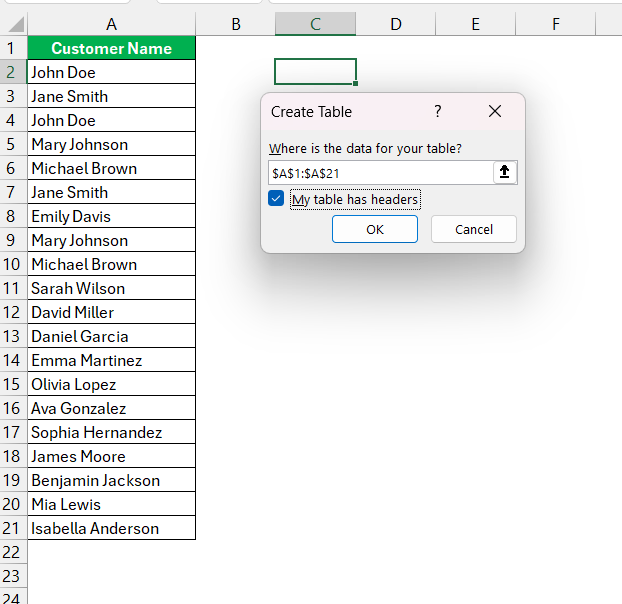Select the Sarah Wilson cell

[x=111, y=288]
